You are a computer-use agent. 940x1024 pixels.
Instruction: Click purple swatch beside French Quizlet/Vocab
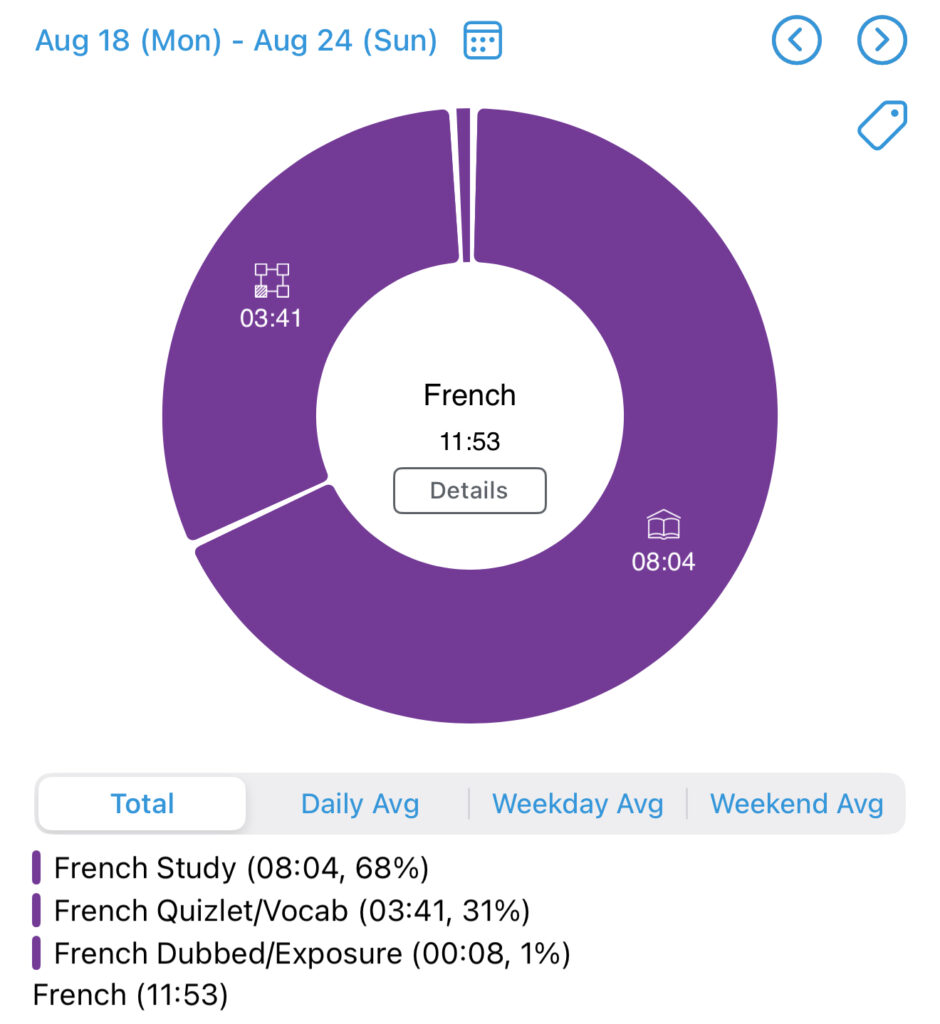(x=37, y=911)
